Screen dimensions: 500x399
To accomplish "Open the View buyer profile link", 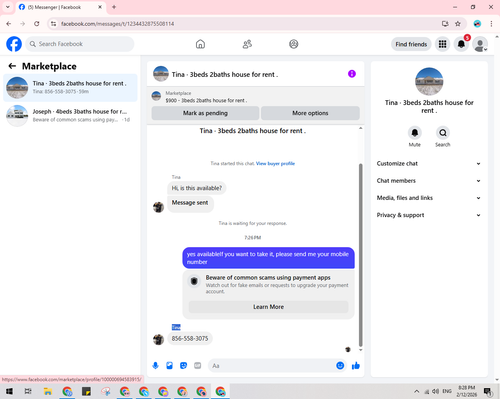I will (x=275, y=163).
